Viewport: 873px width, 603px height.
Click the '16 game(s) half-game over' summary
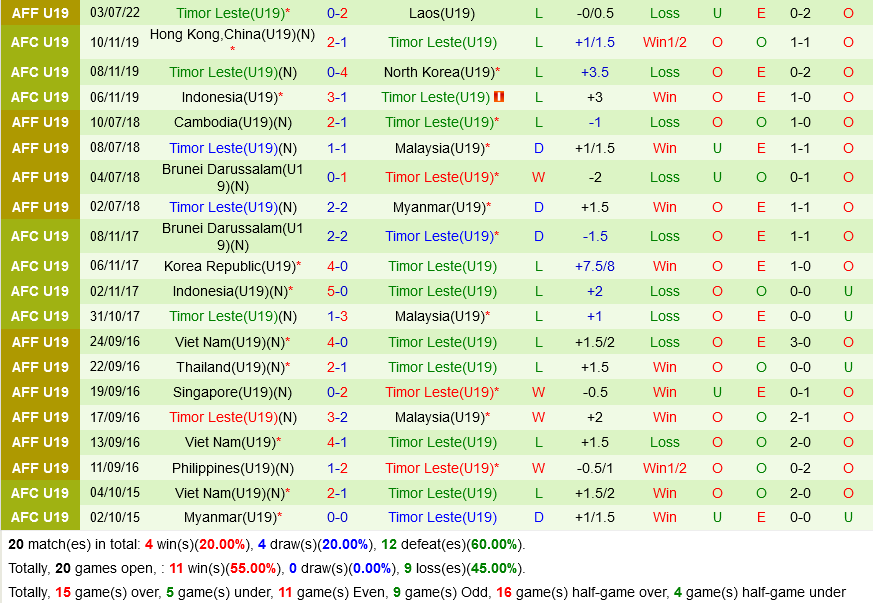pyautogui.click(x=583, y=592)
